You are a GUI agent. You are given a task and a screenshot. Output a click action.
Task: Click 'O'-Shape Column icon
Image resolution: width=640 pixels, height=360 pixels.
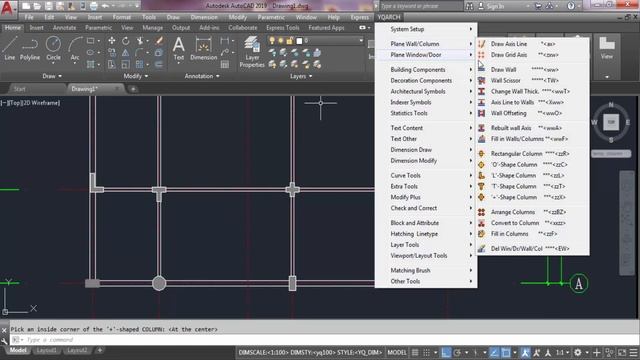pyautogui.click(x=482, y=164)
